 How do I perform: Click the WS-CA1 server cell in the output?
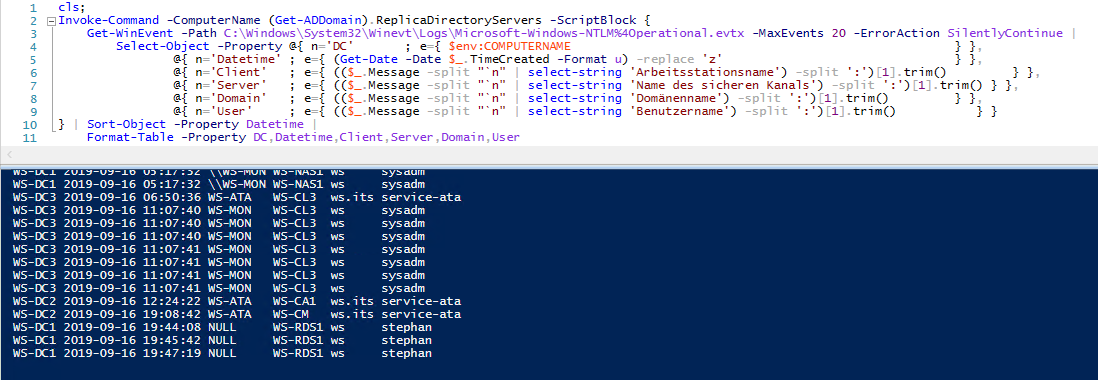pos(295,302)
